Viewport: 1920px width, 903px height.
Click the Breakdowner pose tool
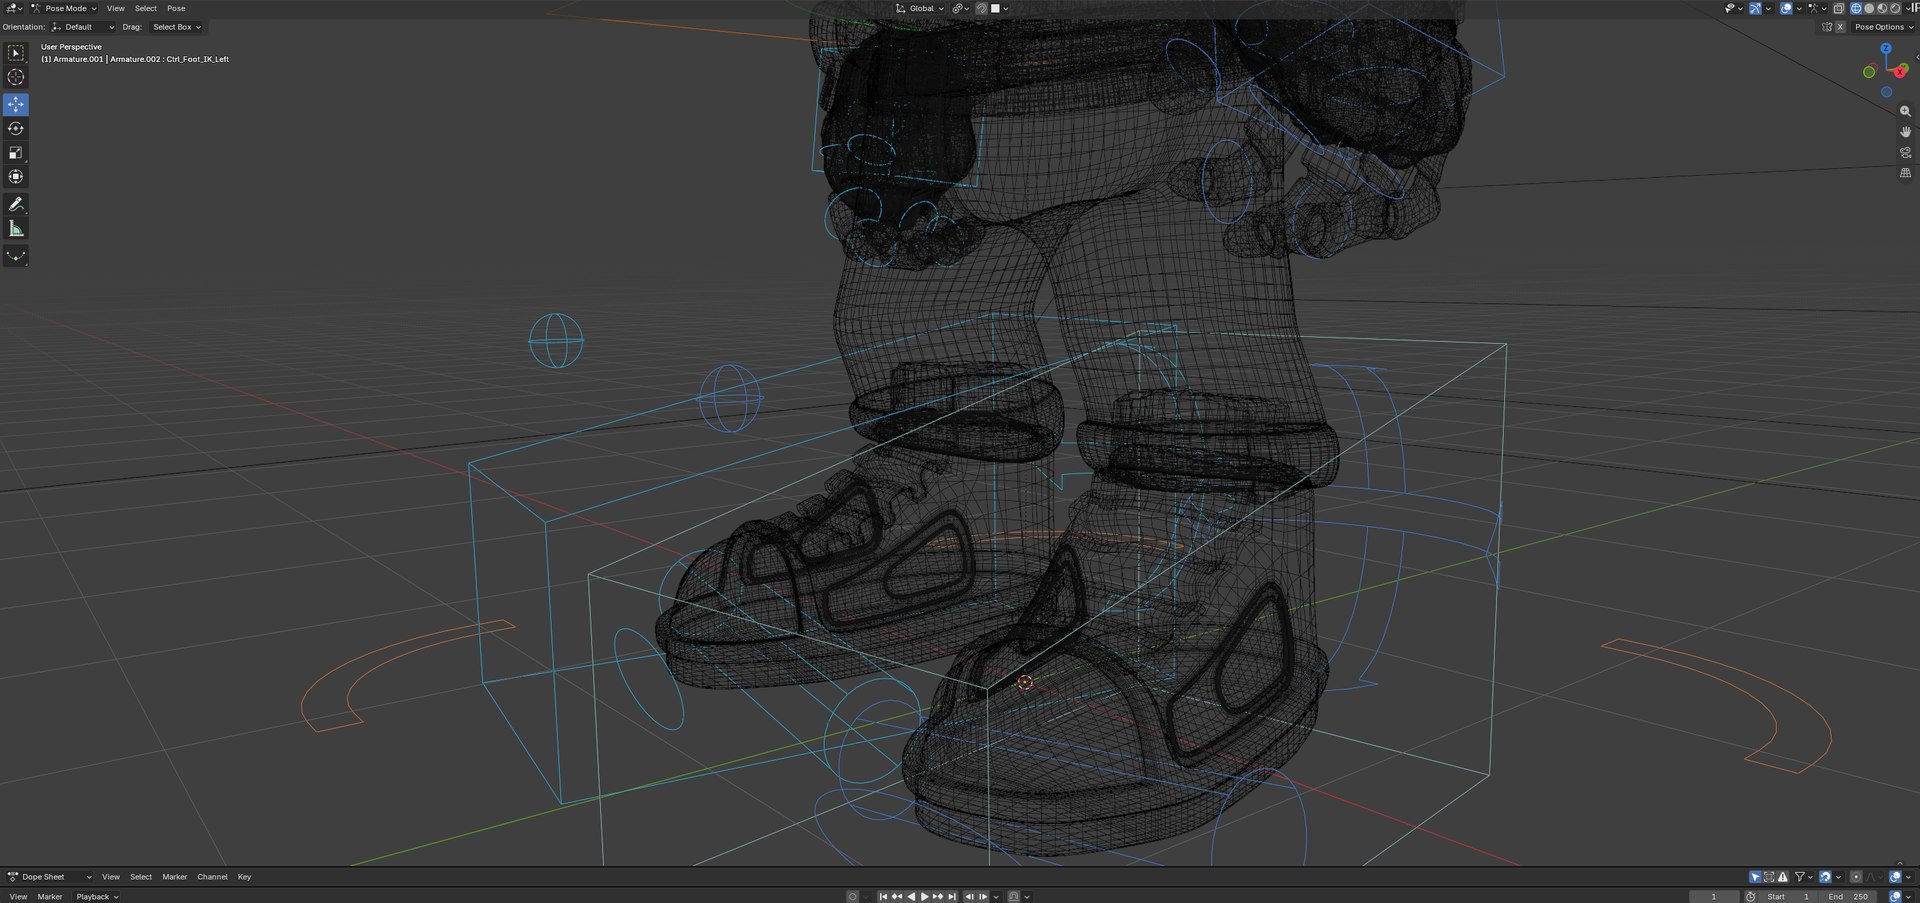(16, 256)
